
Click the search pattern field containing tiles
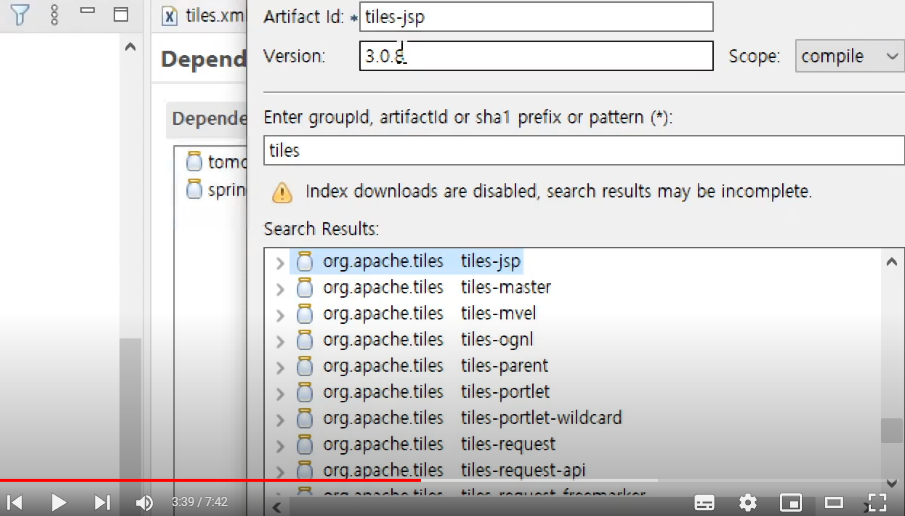[x=584, y=151]
